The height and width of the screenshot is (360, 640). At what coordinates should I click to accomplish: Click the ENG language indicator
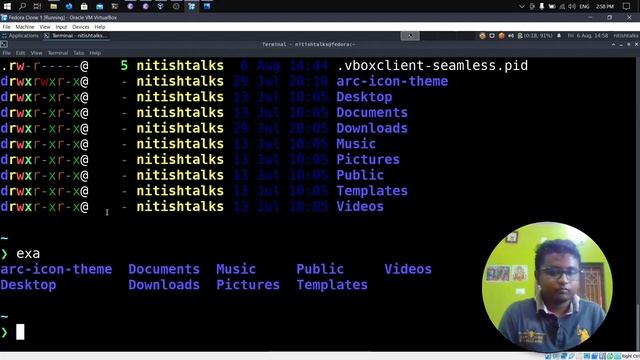584,7
